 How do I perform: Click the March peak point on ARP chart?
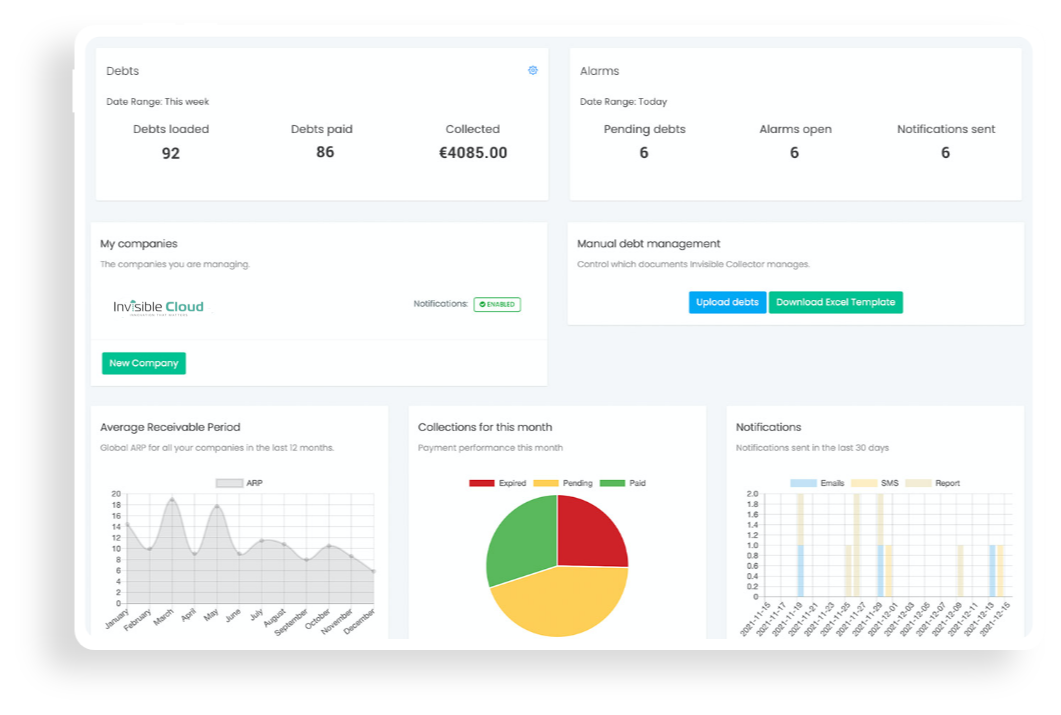tap(172, 499)
